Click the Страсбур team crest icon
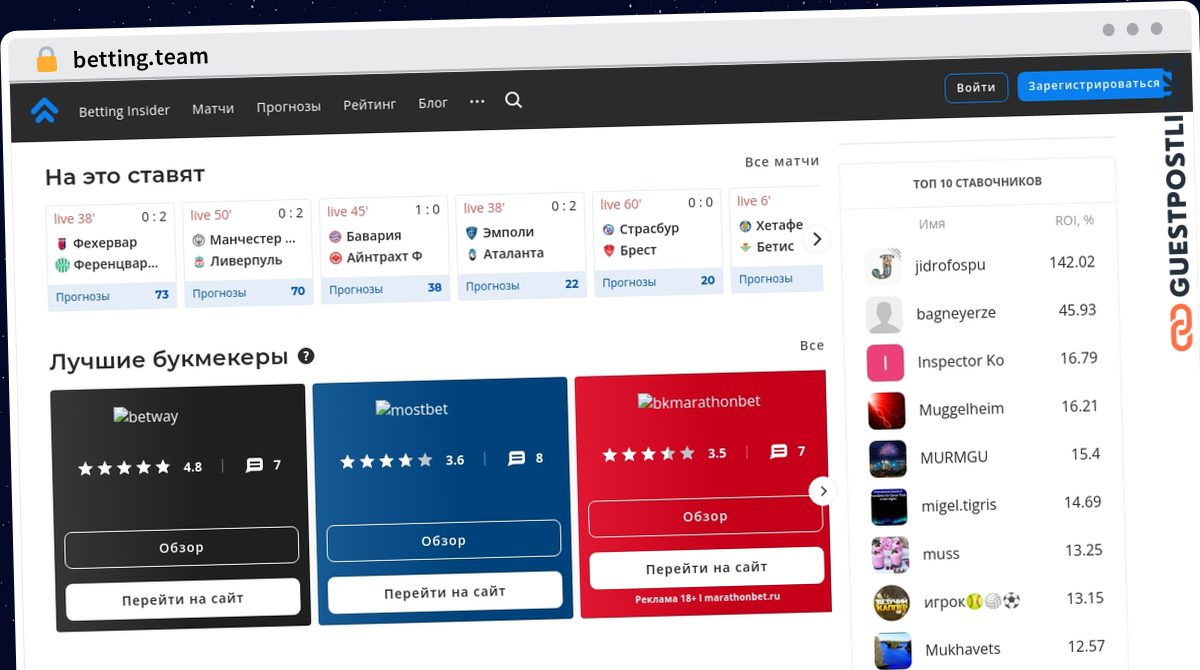The height and width of the screenshot is (670, 1200). (608, 230)
